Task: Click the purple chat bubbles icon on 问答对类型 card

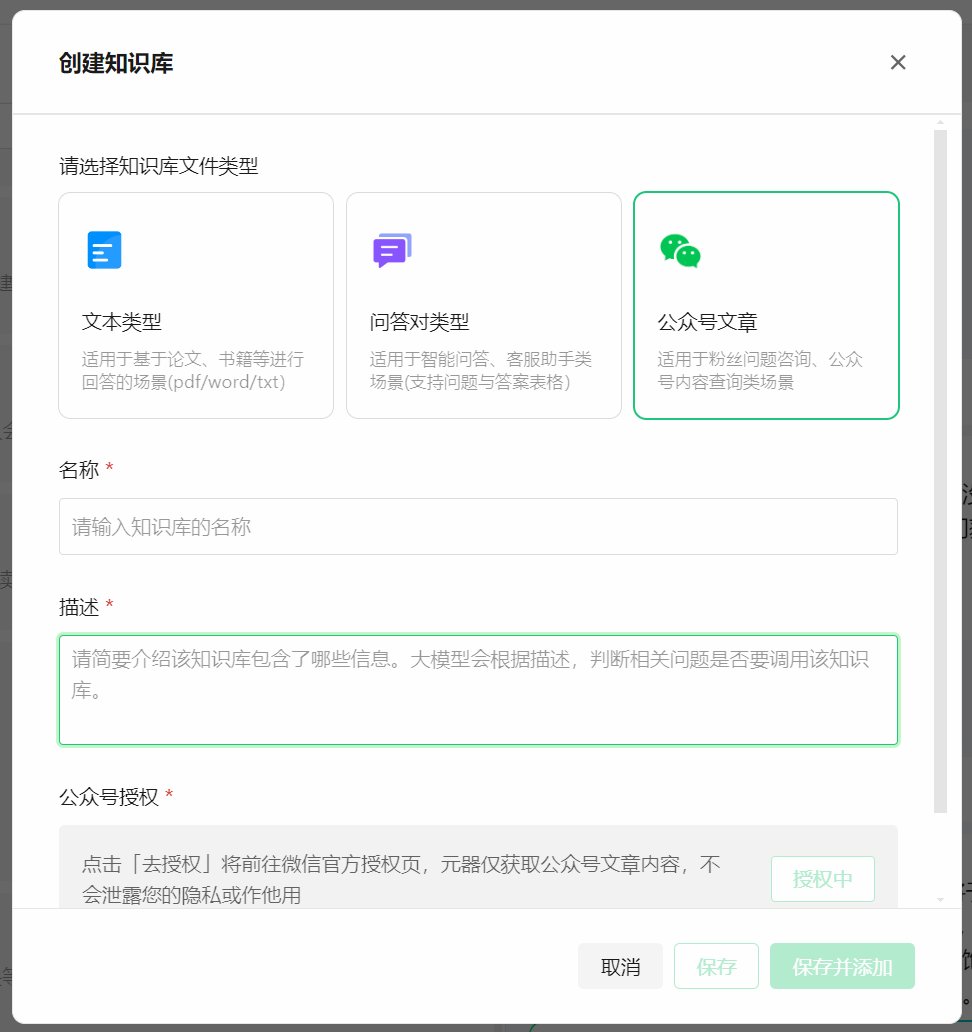Action: click(x=391, y=249)
